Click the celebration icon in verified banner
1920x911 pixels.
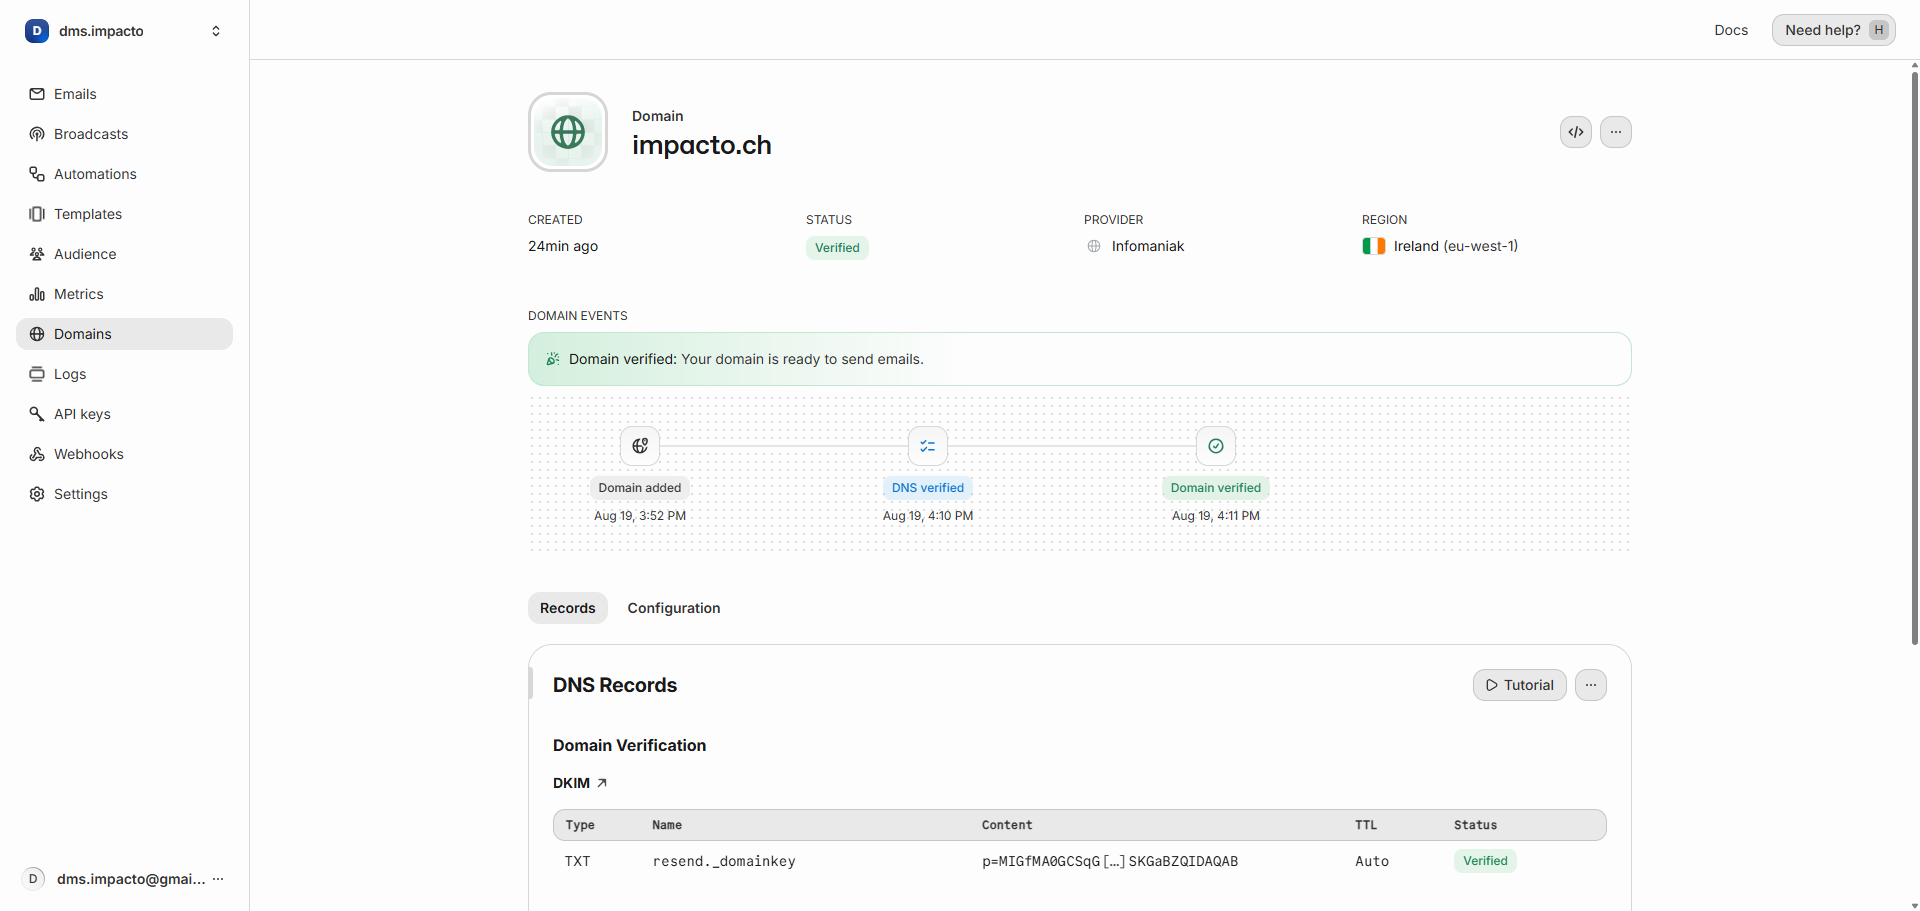pyautogui.click(x=553, y=359)
